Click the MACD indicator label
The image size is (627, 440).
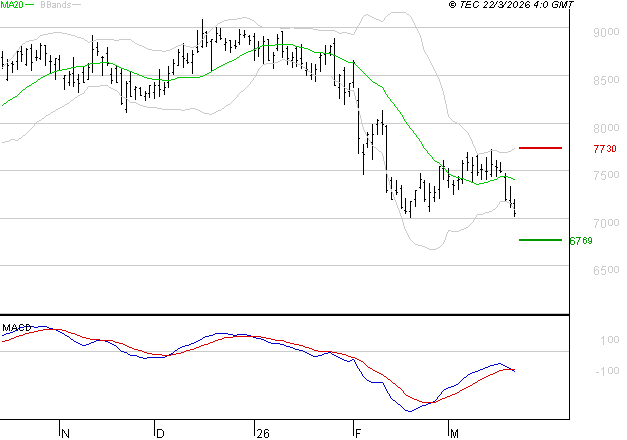coord(17,328)
